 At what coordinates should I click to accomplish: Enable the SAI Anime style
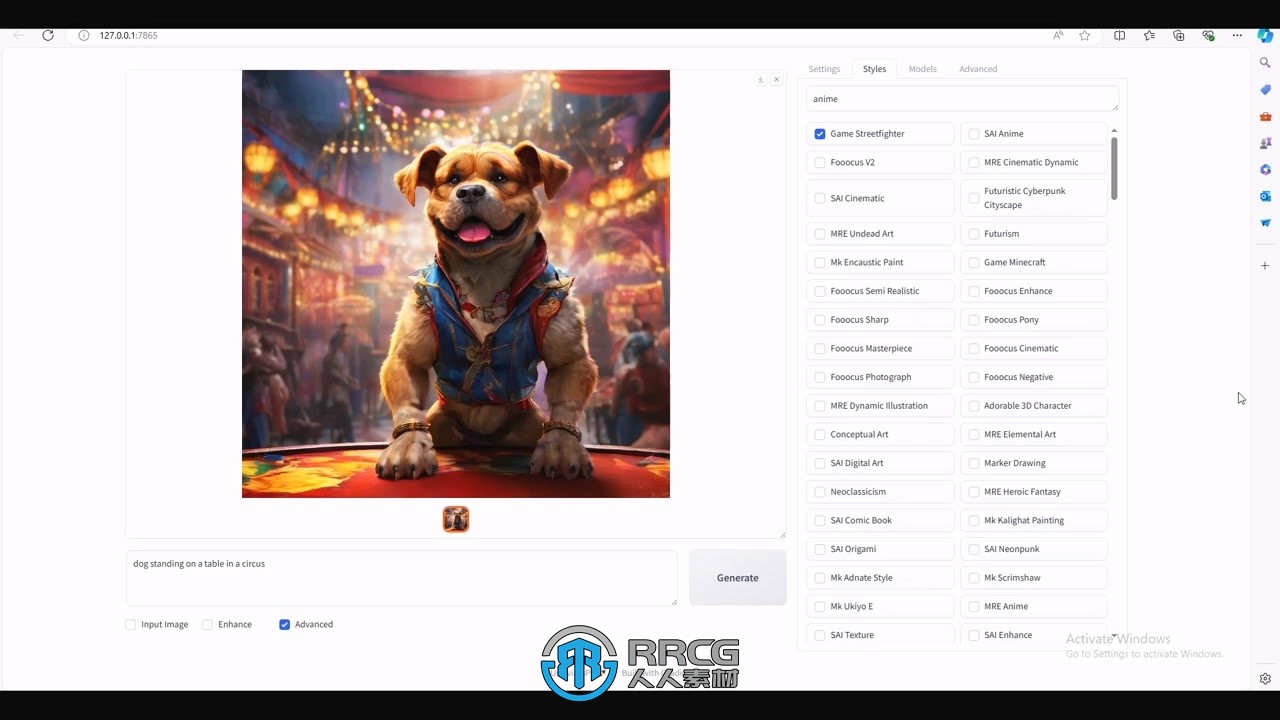[974, 134]
